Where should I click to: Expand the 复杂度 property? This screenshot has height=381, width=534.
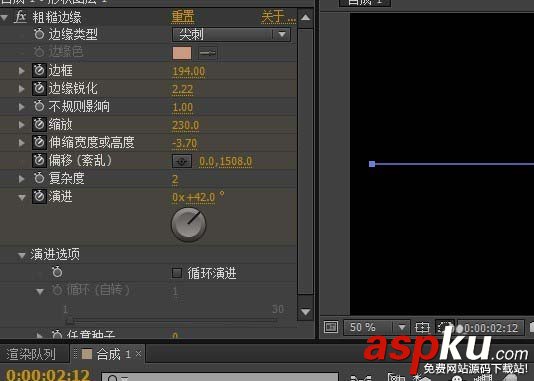[x=21, y=179]
